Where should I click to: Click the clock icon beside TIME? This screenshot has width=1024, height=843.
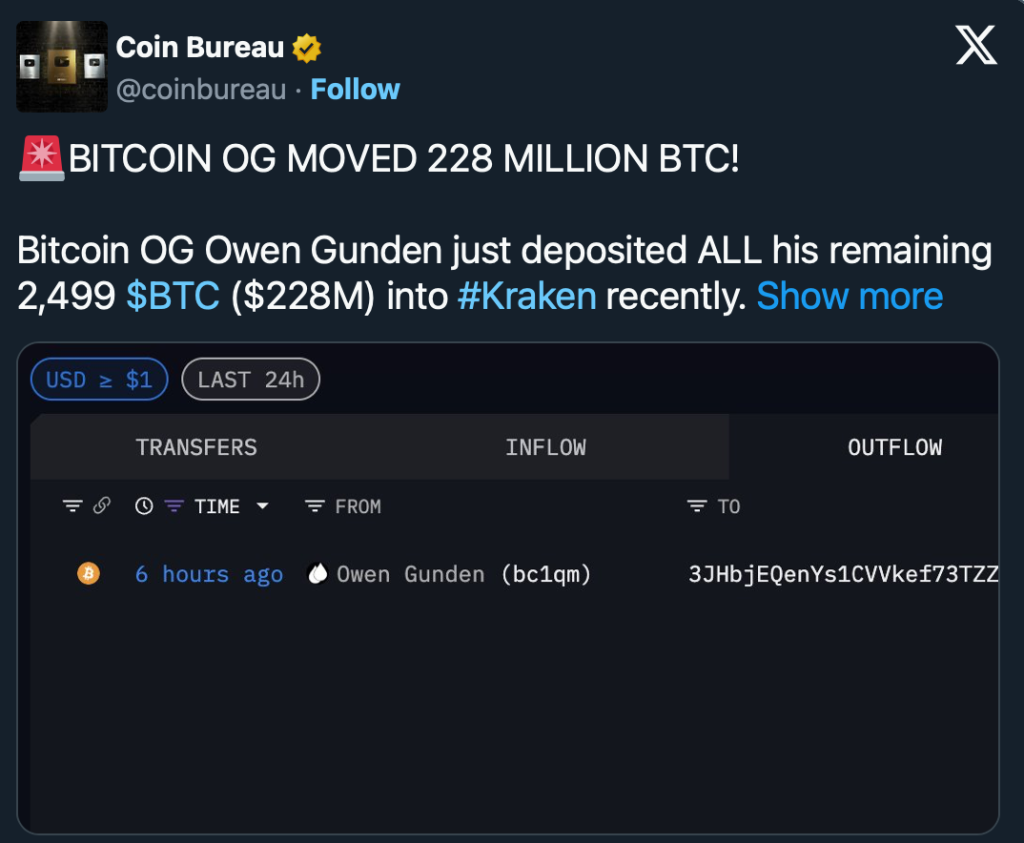pyautogui.click(x=144, y=506)
